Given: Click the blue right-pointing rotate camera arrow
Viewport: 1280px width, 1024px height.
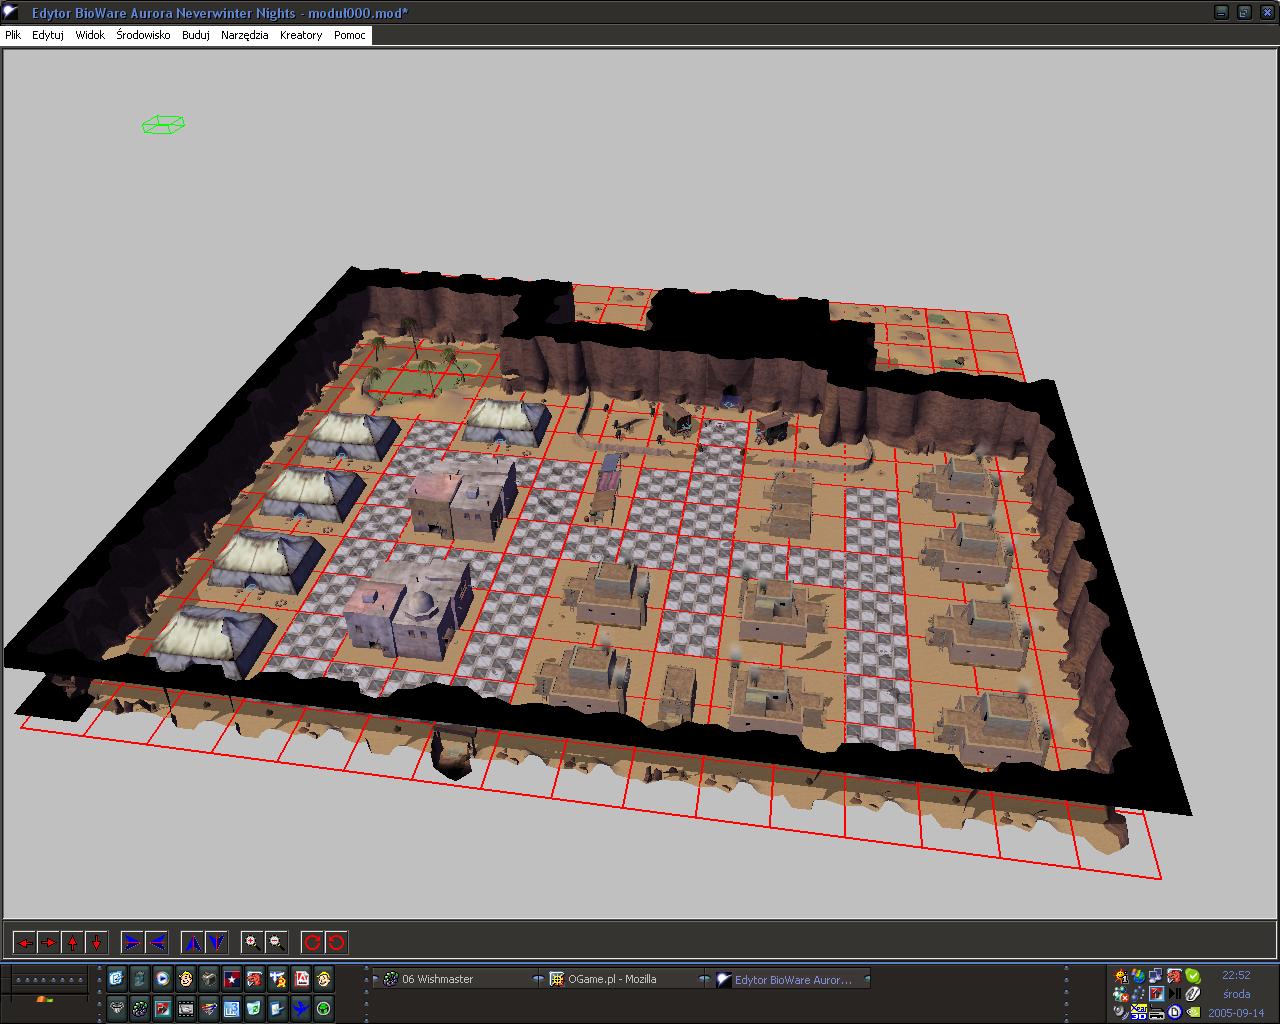Looking at the screenshot, I should click(x=132, y=942).
